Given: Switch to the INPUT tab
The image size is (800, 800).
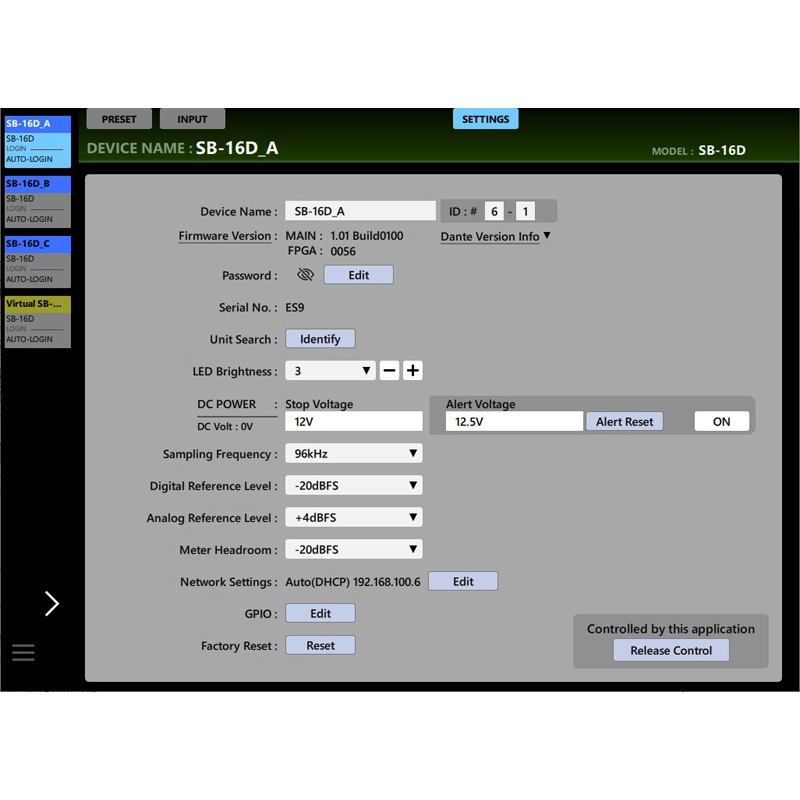Looking at the screenshot, I should tap(192, 119).
